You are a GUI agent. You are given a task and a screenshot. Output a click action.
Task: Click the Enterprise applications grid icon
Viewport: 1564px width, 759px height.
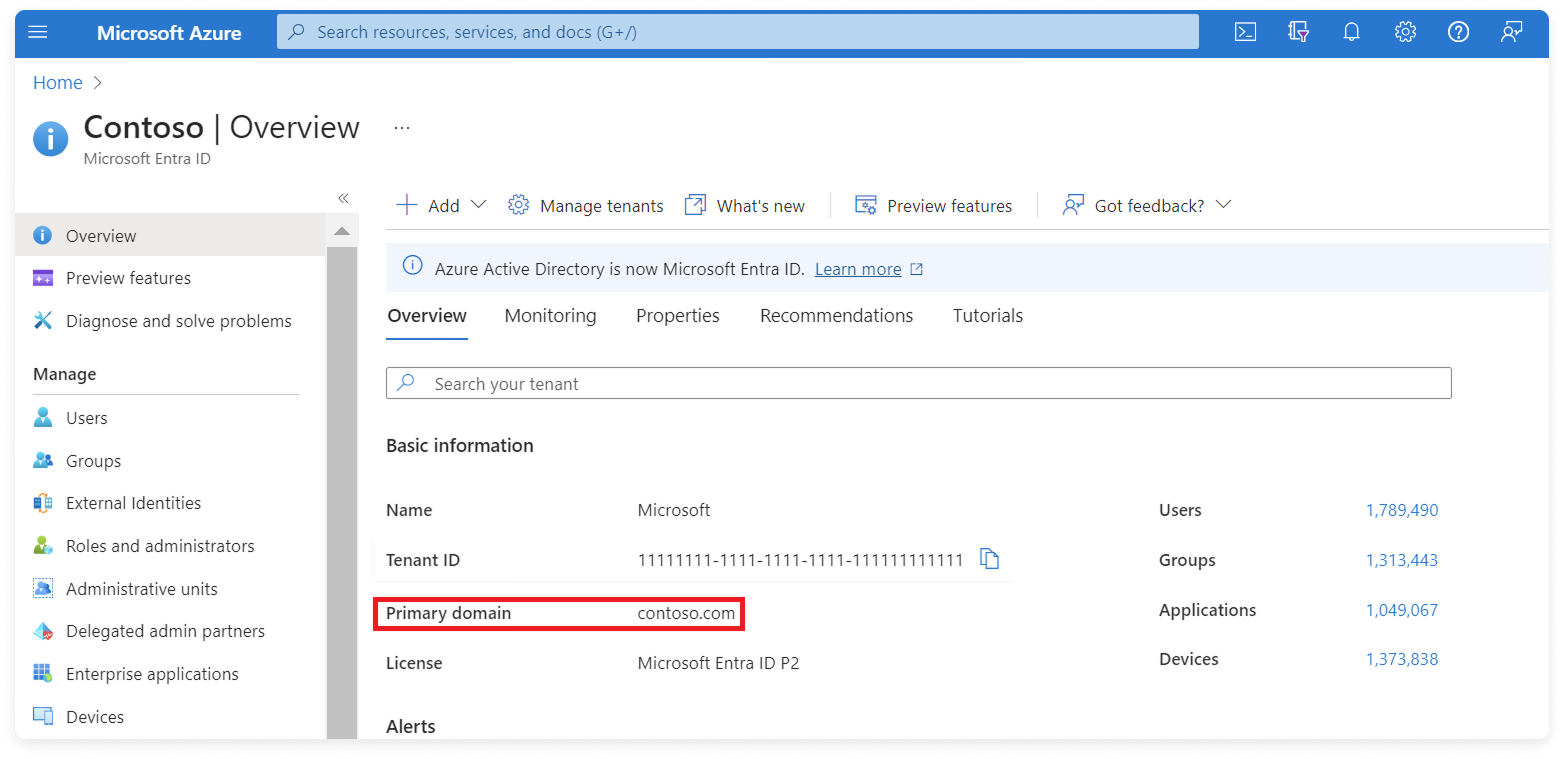[43, 674]
